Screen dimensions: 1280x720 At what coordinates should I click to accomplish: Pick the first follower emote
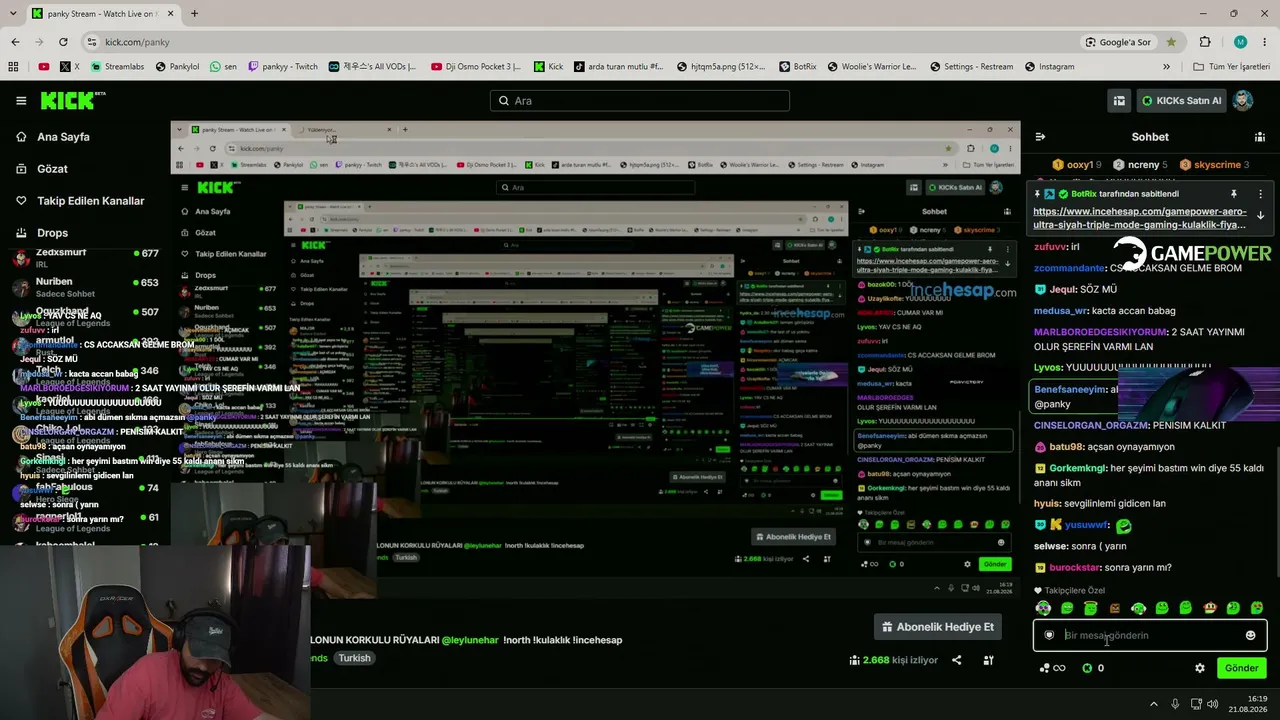point(1043,608)
